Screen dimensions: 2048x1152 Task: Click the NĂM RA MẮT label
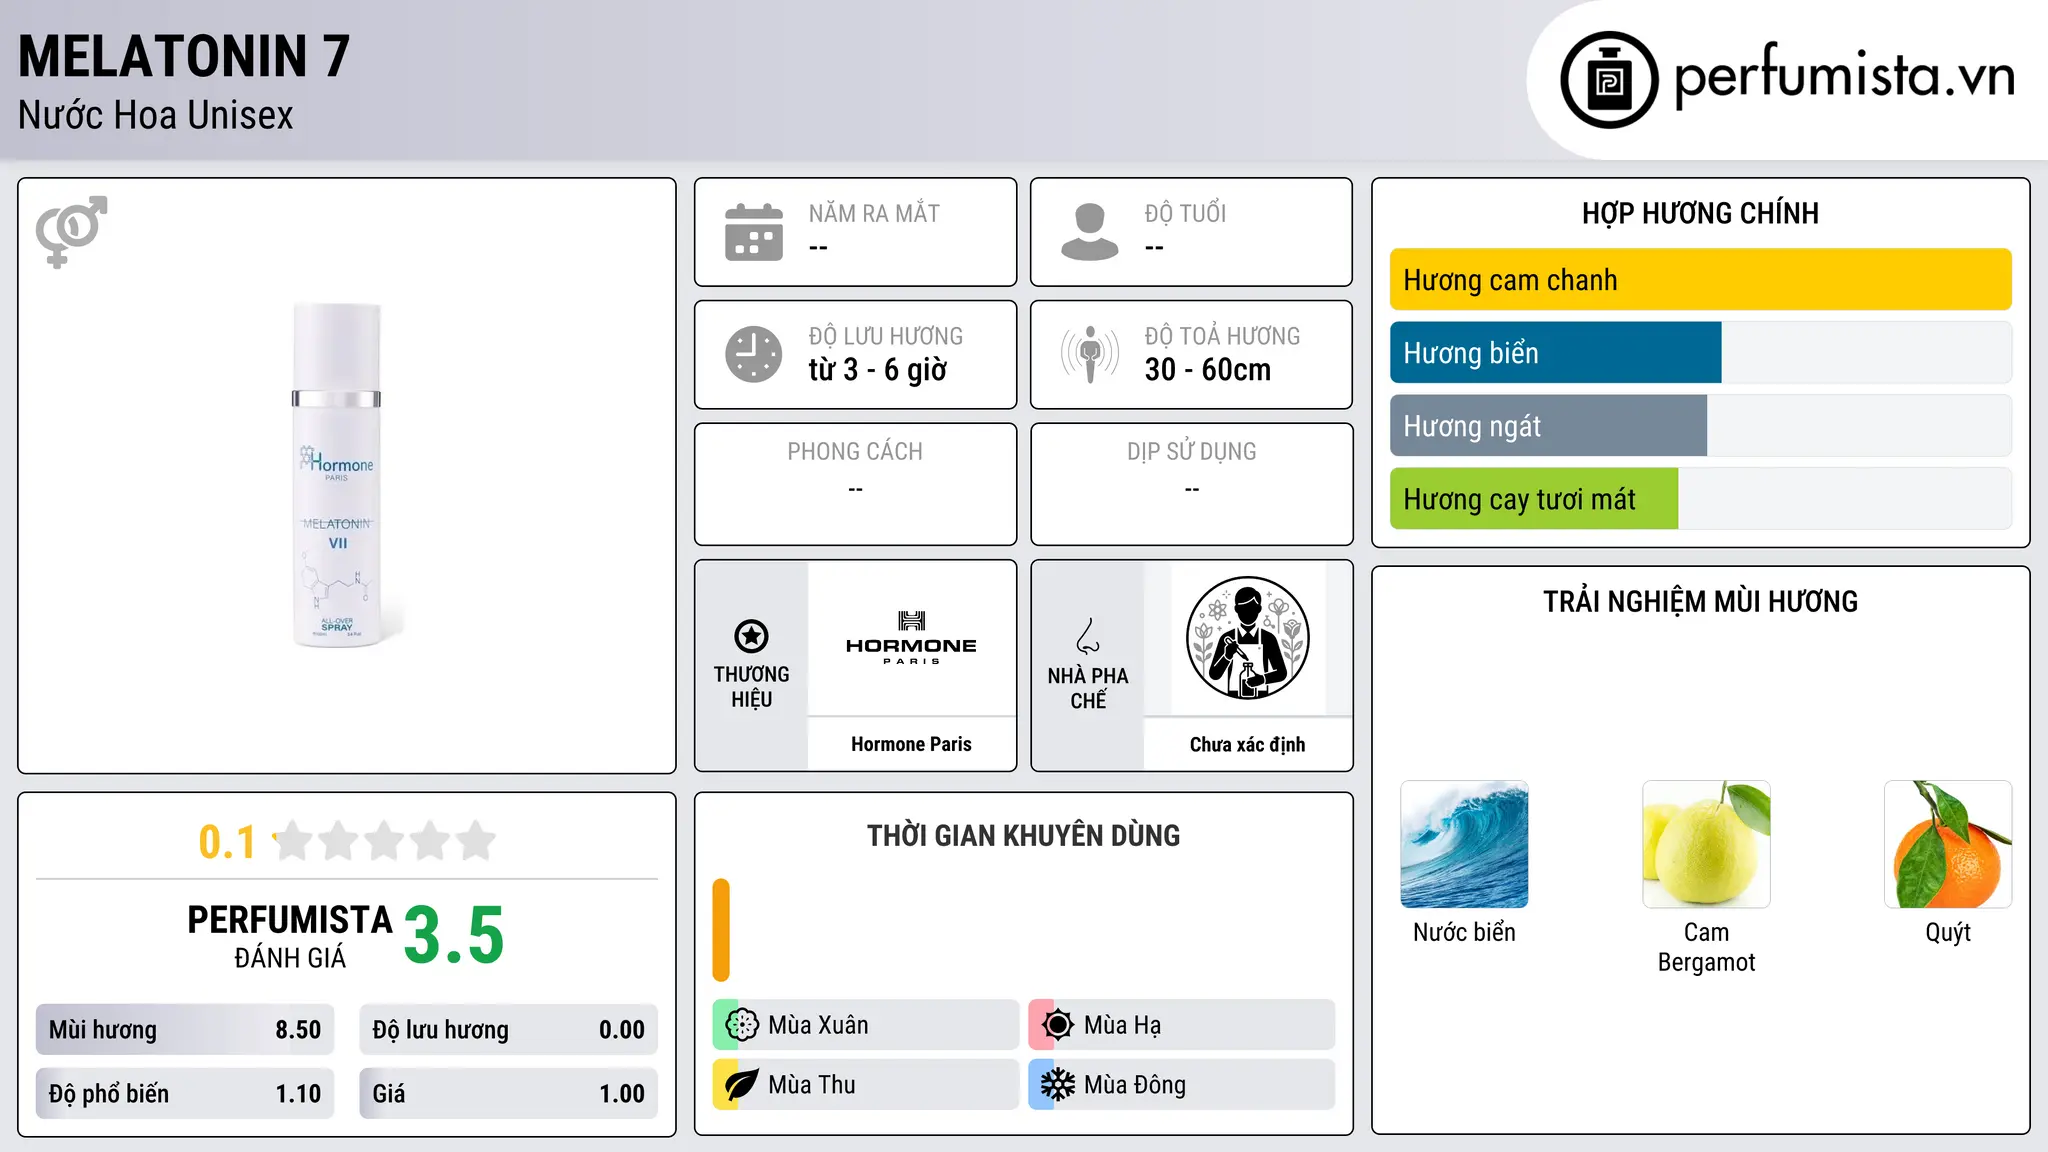coord(874,213)
